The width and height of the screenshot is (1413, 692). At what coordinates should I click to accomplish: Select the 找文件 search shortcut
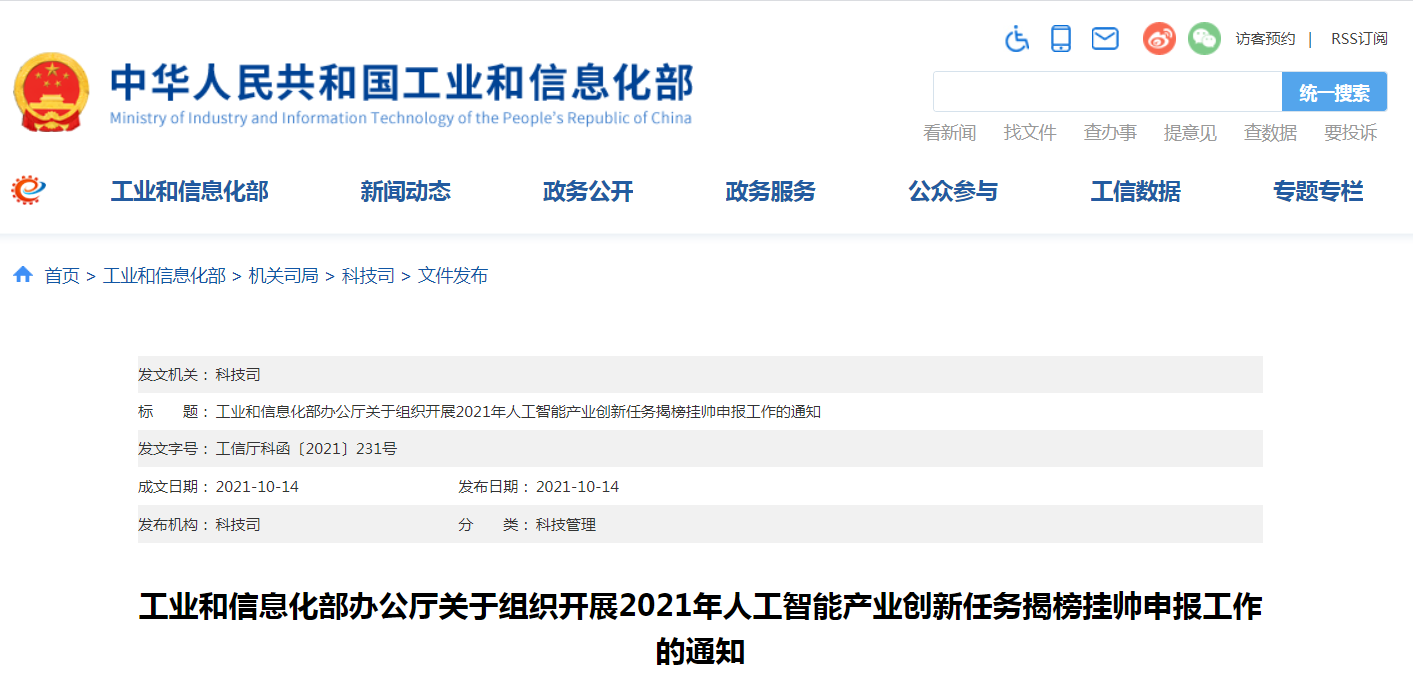tap(1030, 132)
